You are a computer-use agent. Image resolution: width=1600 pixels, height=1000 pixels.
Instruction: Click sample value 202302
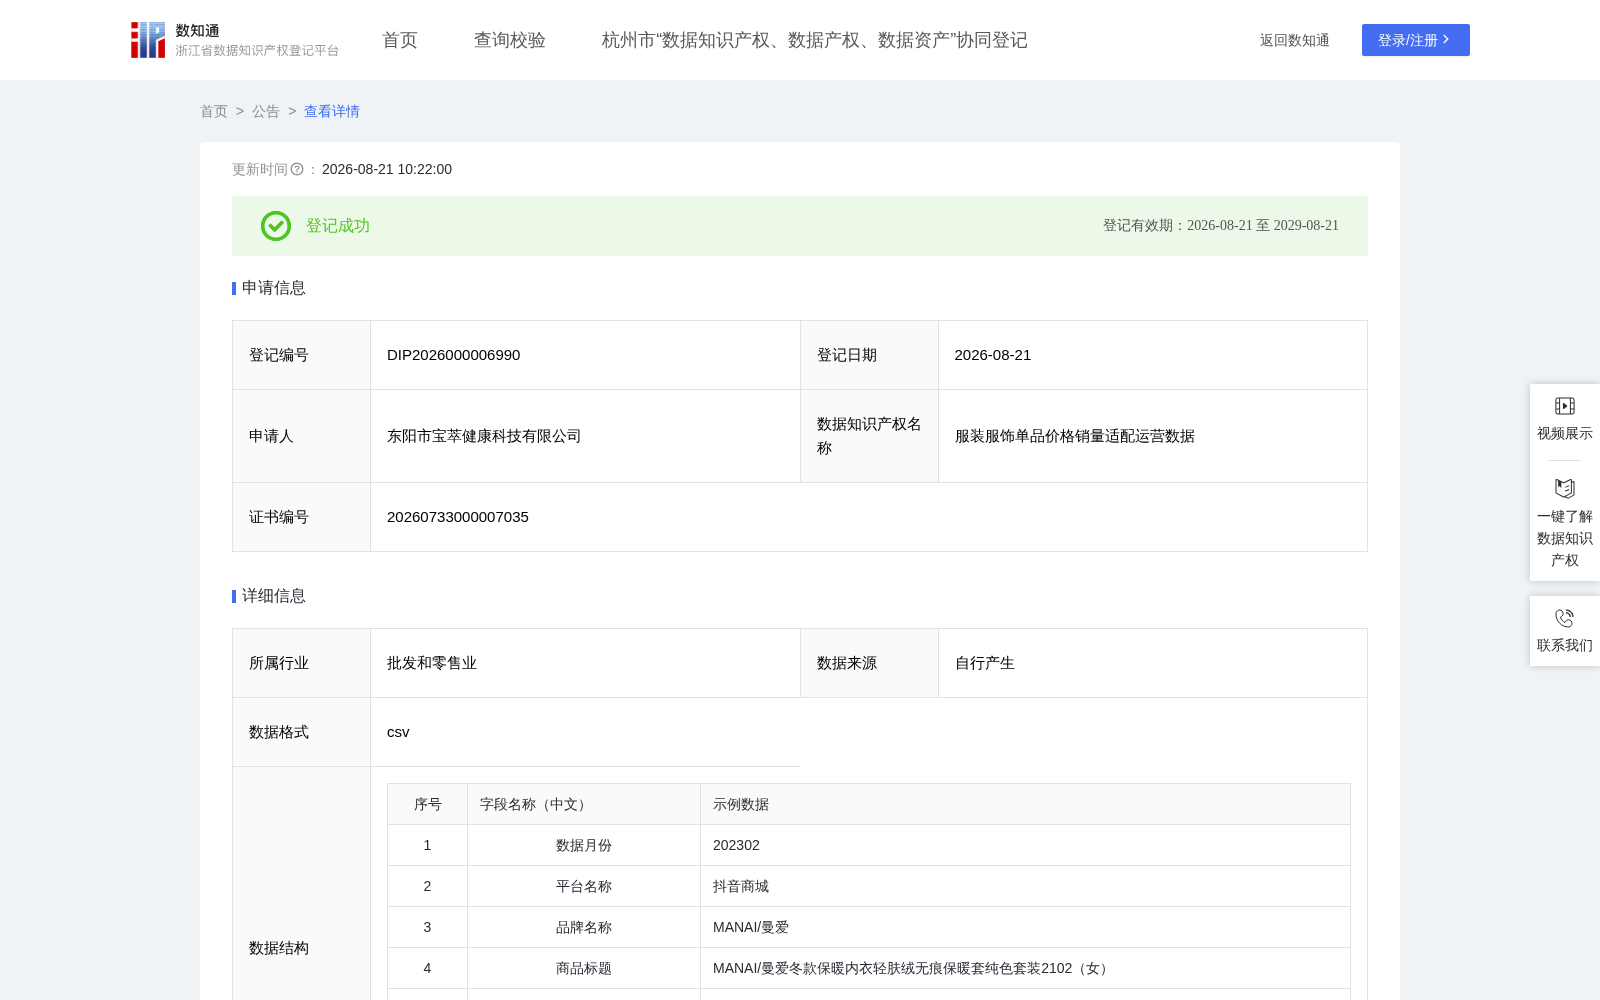point(736,845)
